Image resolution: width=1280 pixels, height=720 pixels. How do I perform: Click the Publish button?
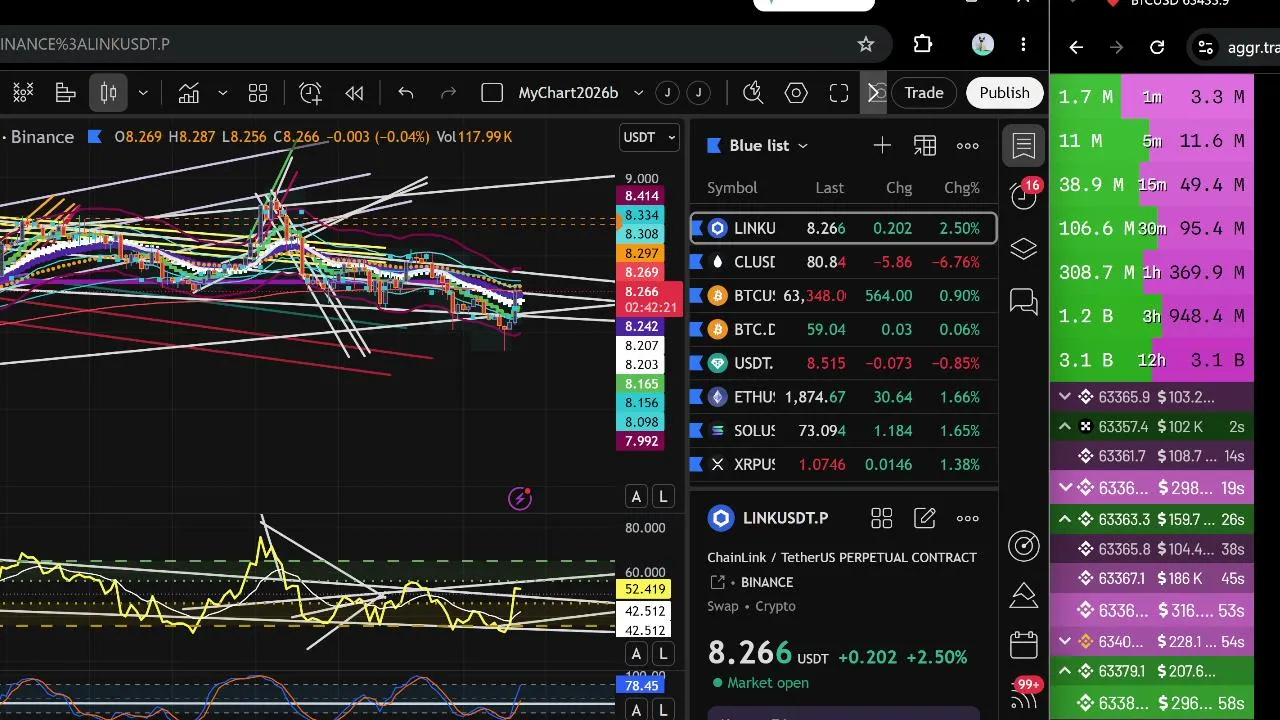click(1004, 93)
